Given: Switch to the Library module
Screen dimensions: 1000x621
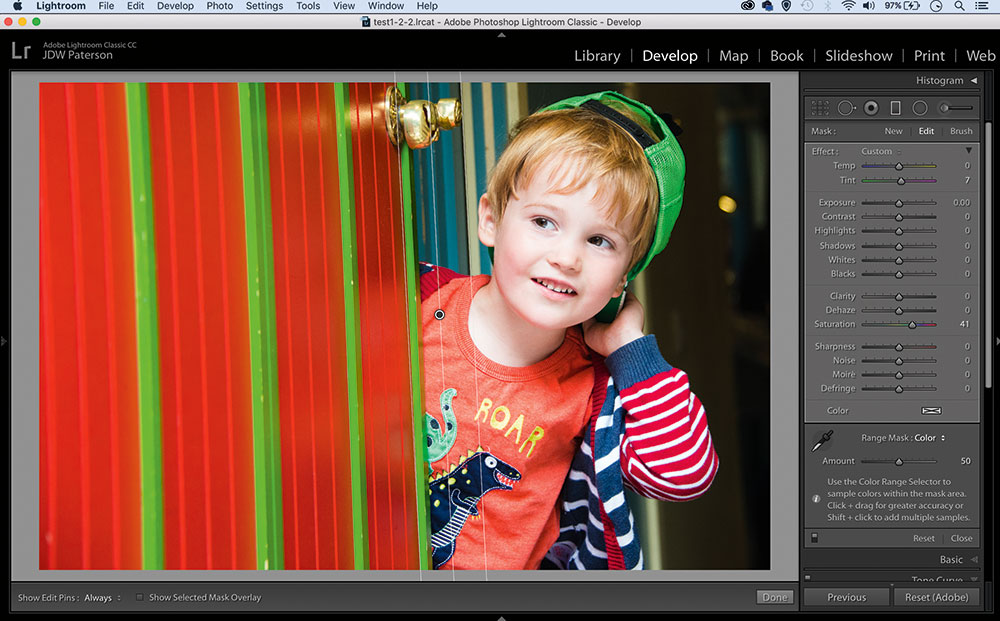Looking at the screenshot, I should pyautogui.click(x=597, y=55).
